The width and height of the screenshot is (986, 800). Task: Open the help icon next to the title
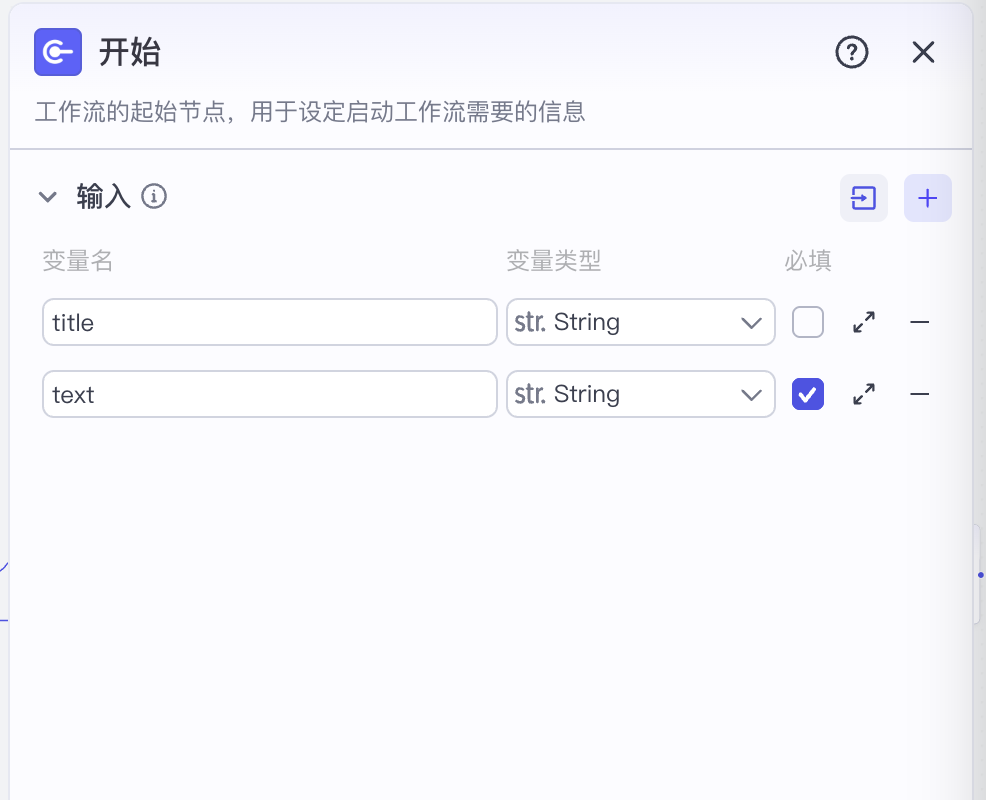852,52
